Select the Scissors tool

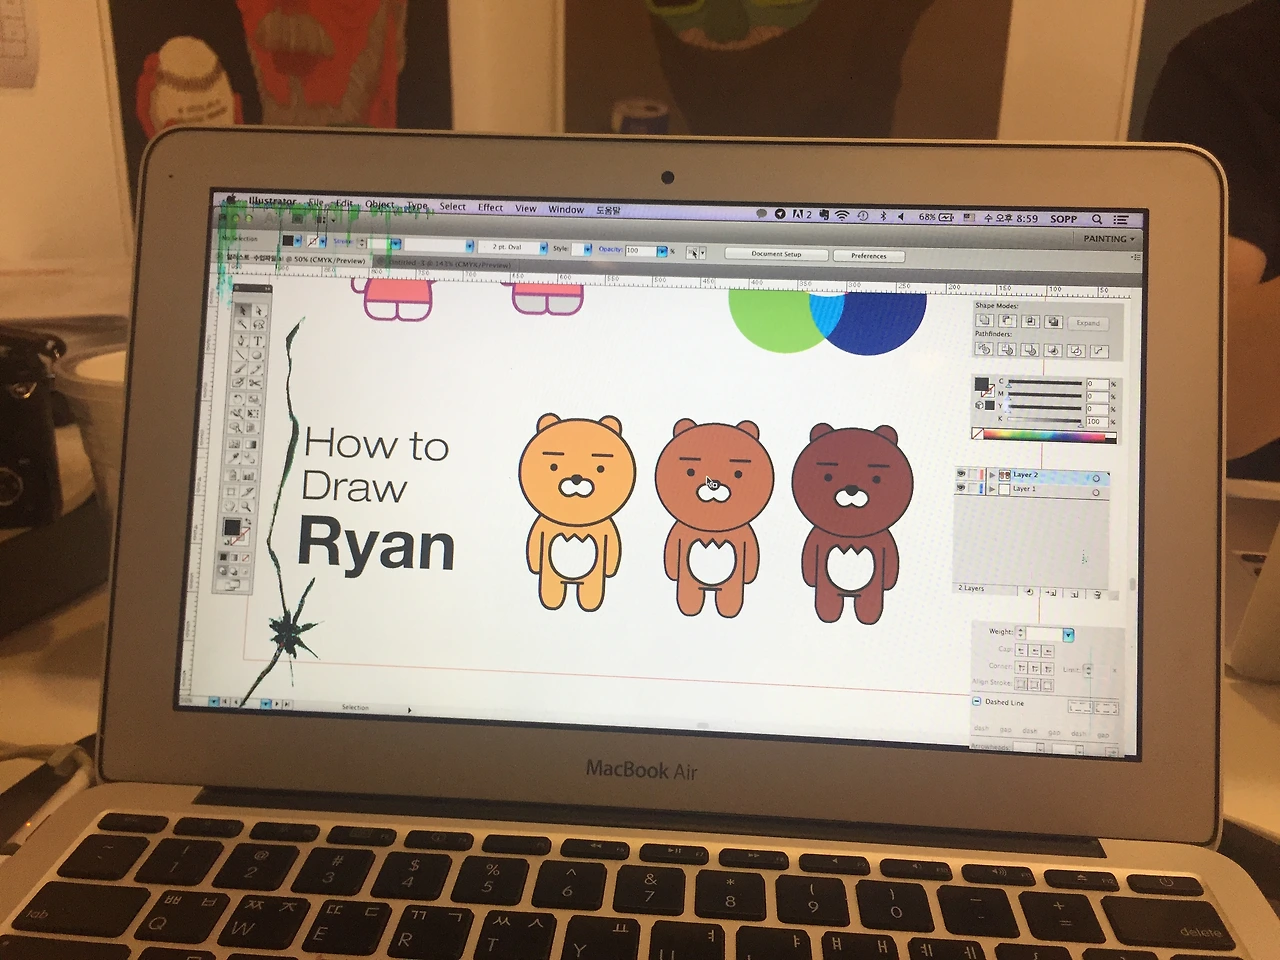pos(255,385)
